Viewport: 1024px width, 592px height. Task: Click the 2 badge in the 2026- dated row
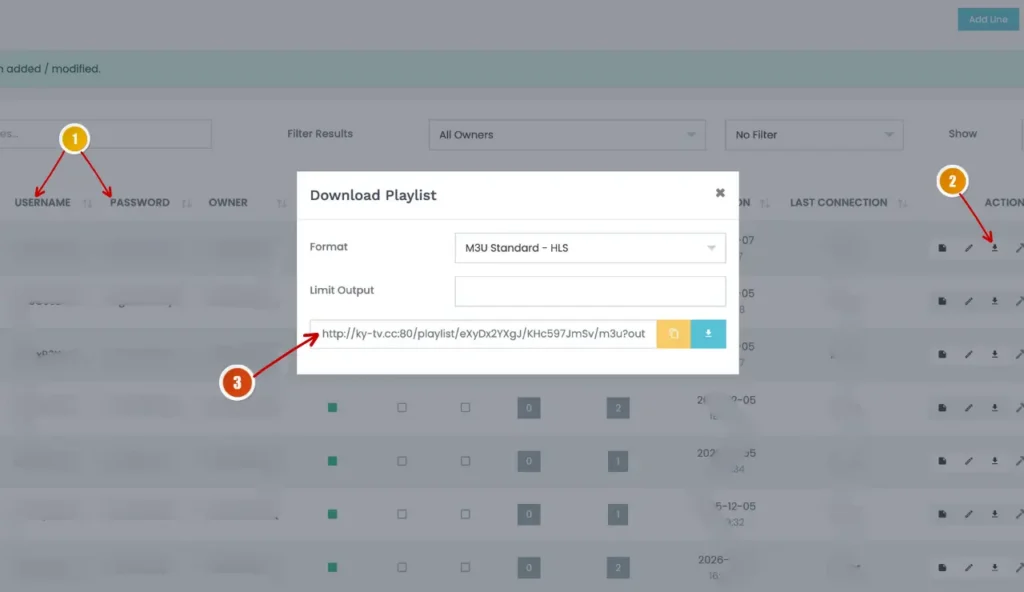[618, 568]
